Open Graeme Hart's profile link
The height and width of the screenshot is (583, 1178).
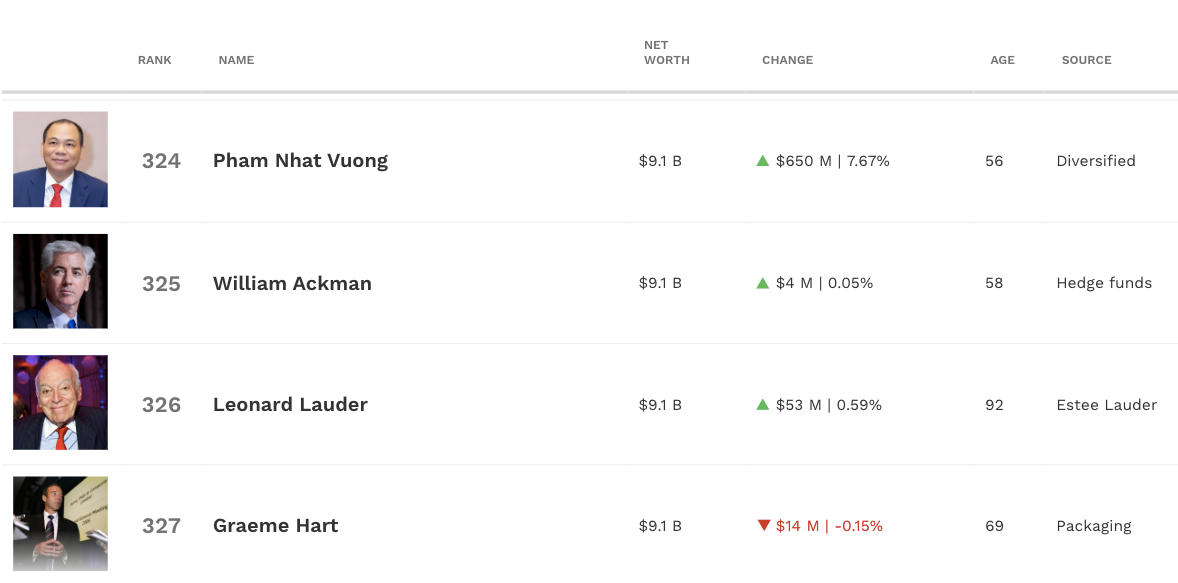pos(276,525)
